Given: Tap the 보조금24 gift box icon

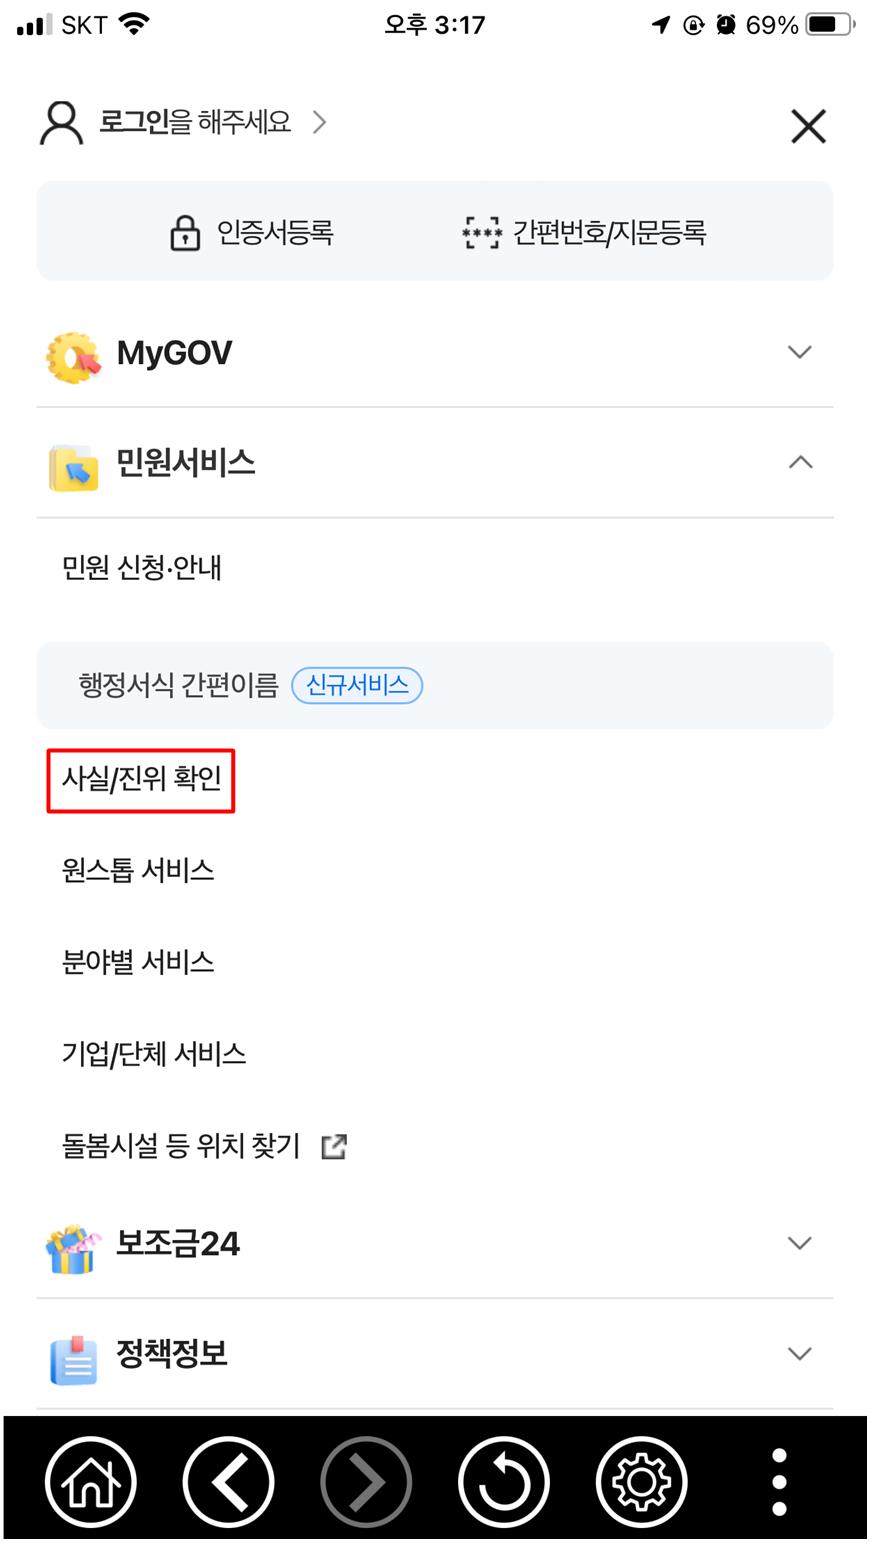Looking at the screenshot, I should pos(74,1249).
